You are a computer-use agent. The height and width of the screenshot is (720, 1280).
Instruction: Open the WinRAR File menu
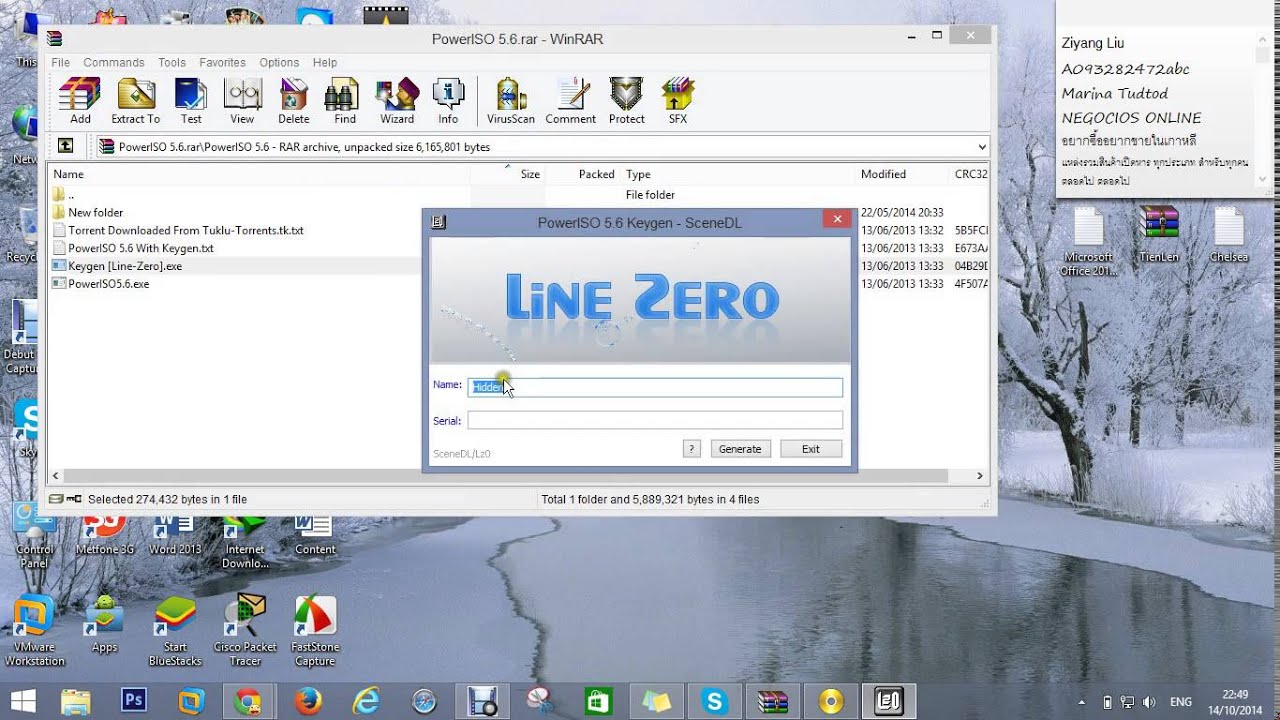[x=61, y=62]
